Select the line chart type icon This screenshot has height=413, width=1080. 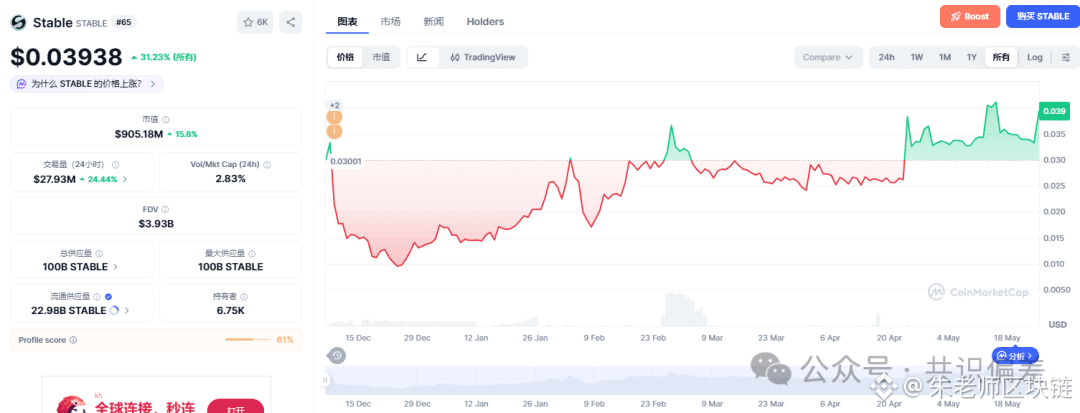(423, 57)
